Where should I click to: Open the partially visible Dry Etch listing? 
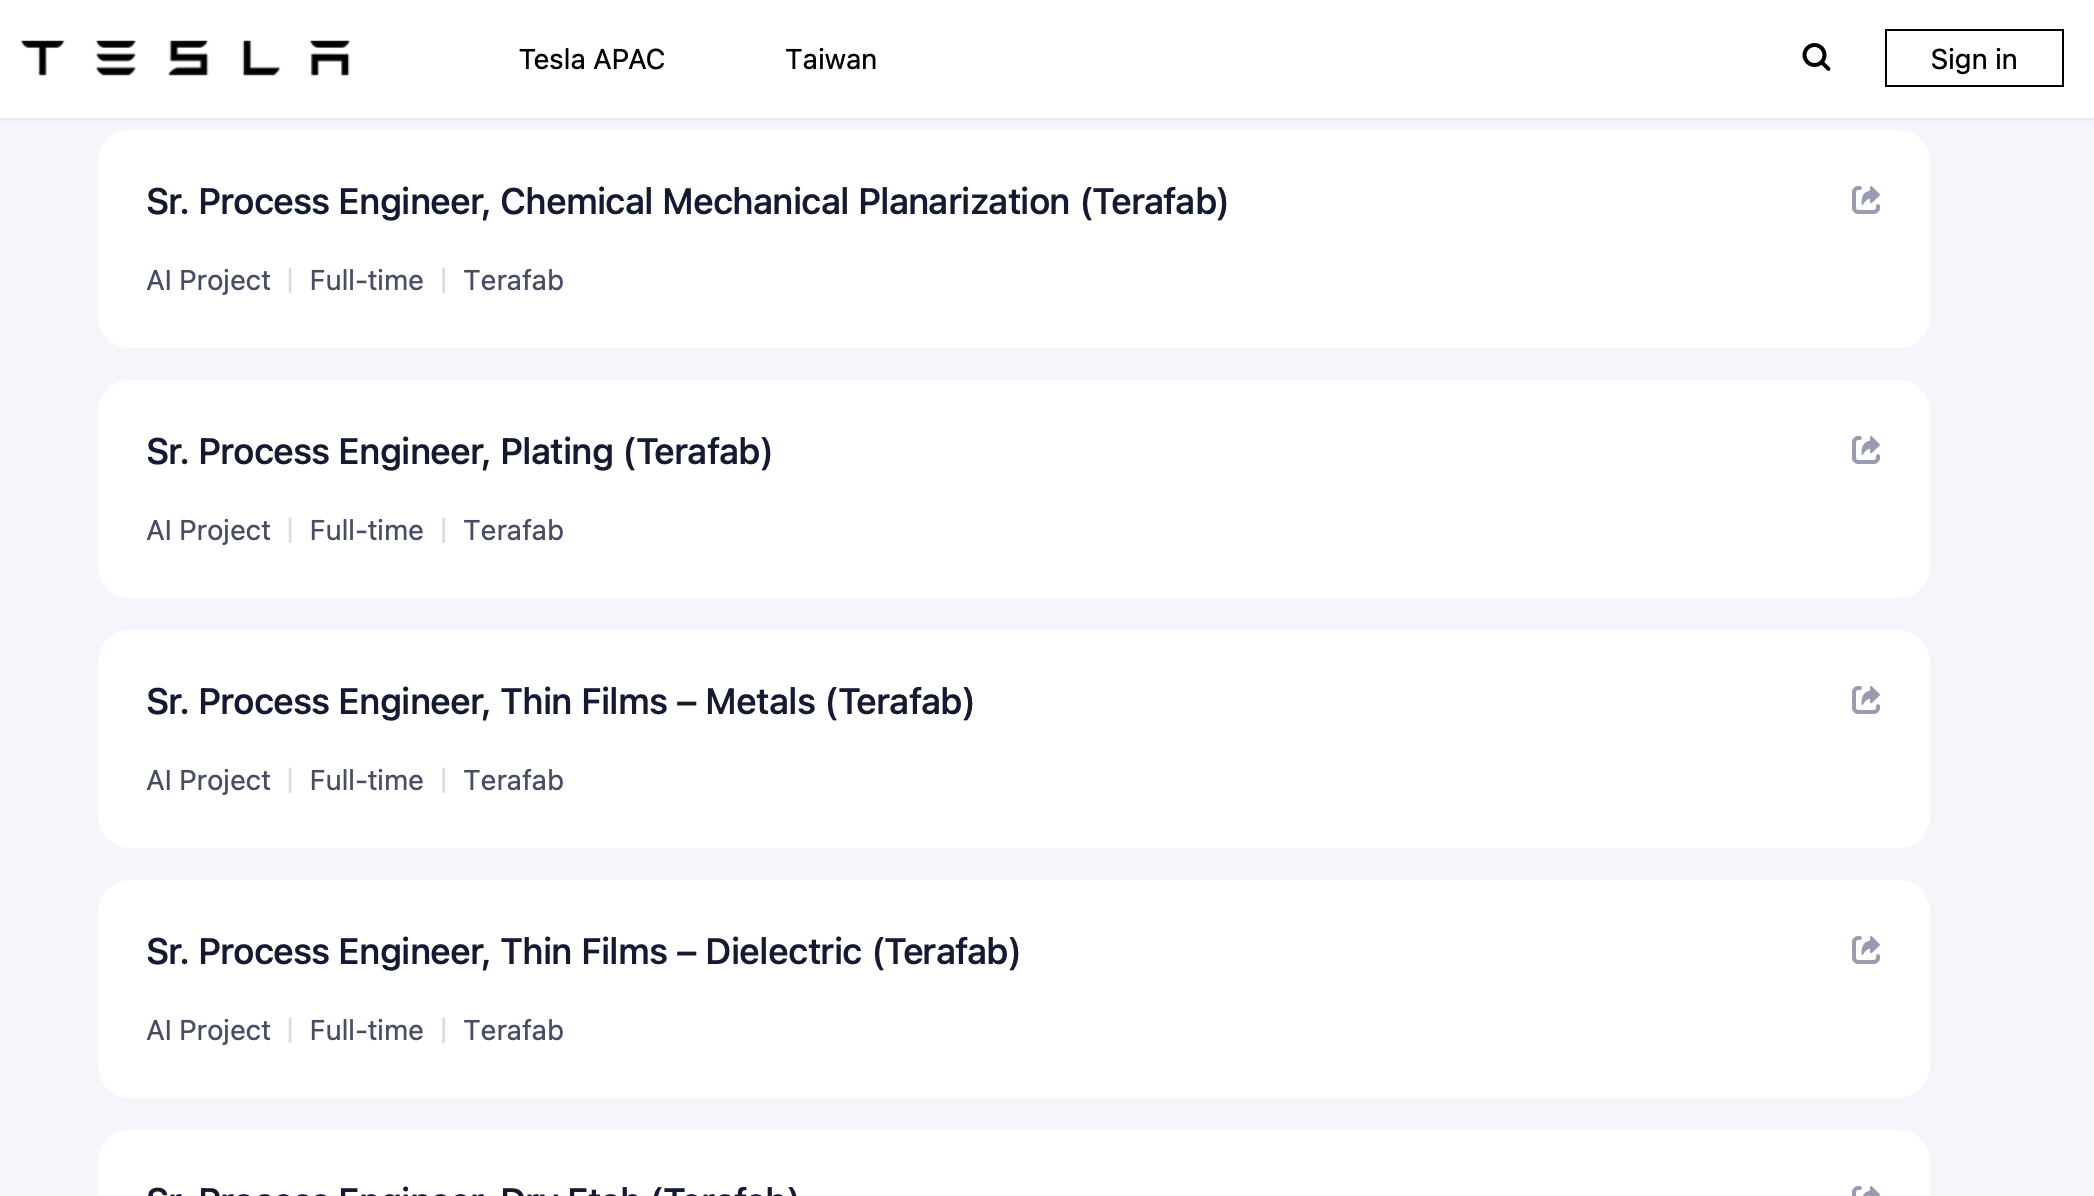coord(472,1189)
